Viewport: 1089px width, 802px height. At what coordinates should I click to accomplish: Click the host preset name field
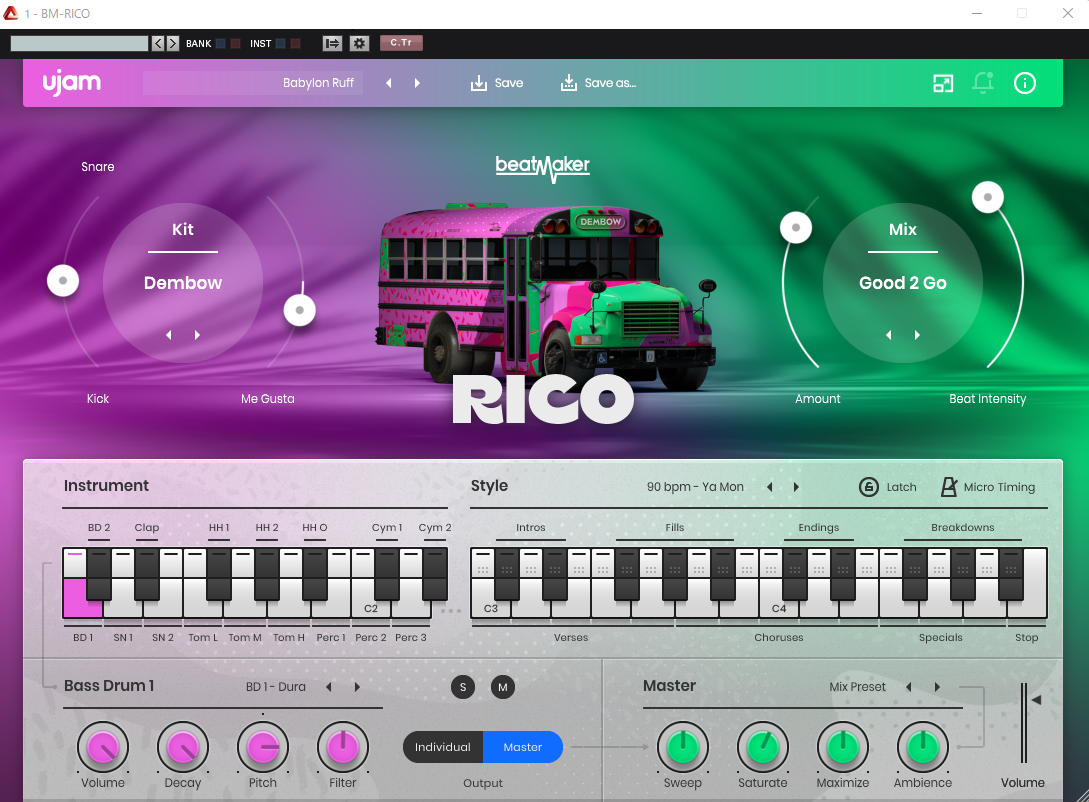[x=79, y=44]
